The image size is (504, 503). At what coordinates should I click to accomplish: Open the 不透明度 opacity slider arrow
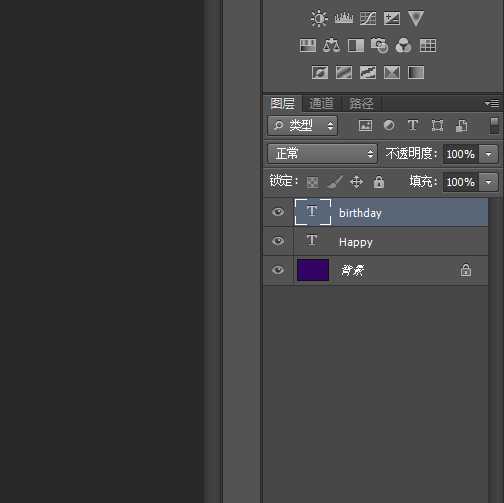[x=488, y=154]
